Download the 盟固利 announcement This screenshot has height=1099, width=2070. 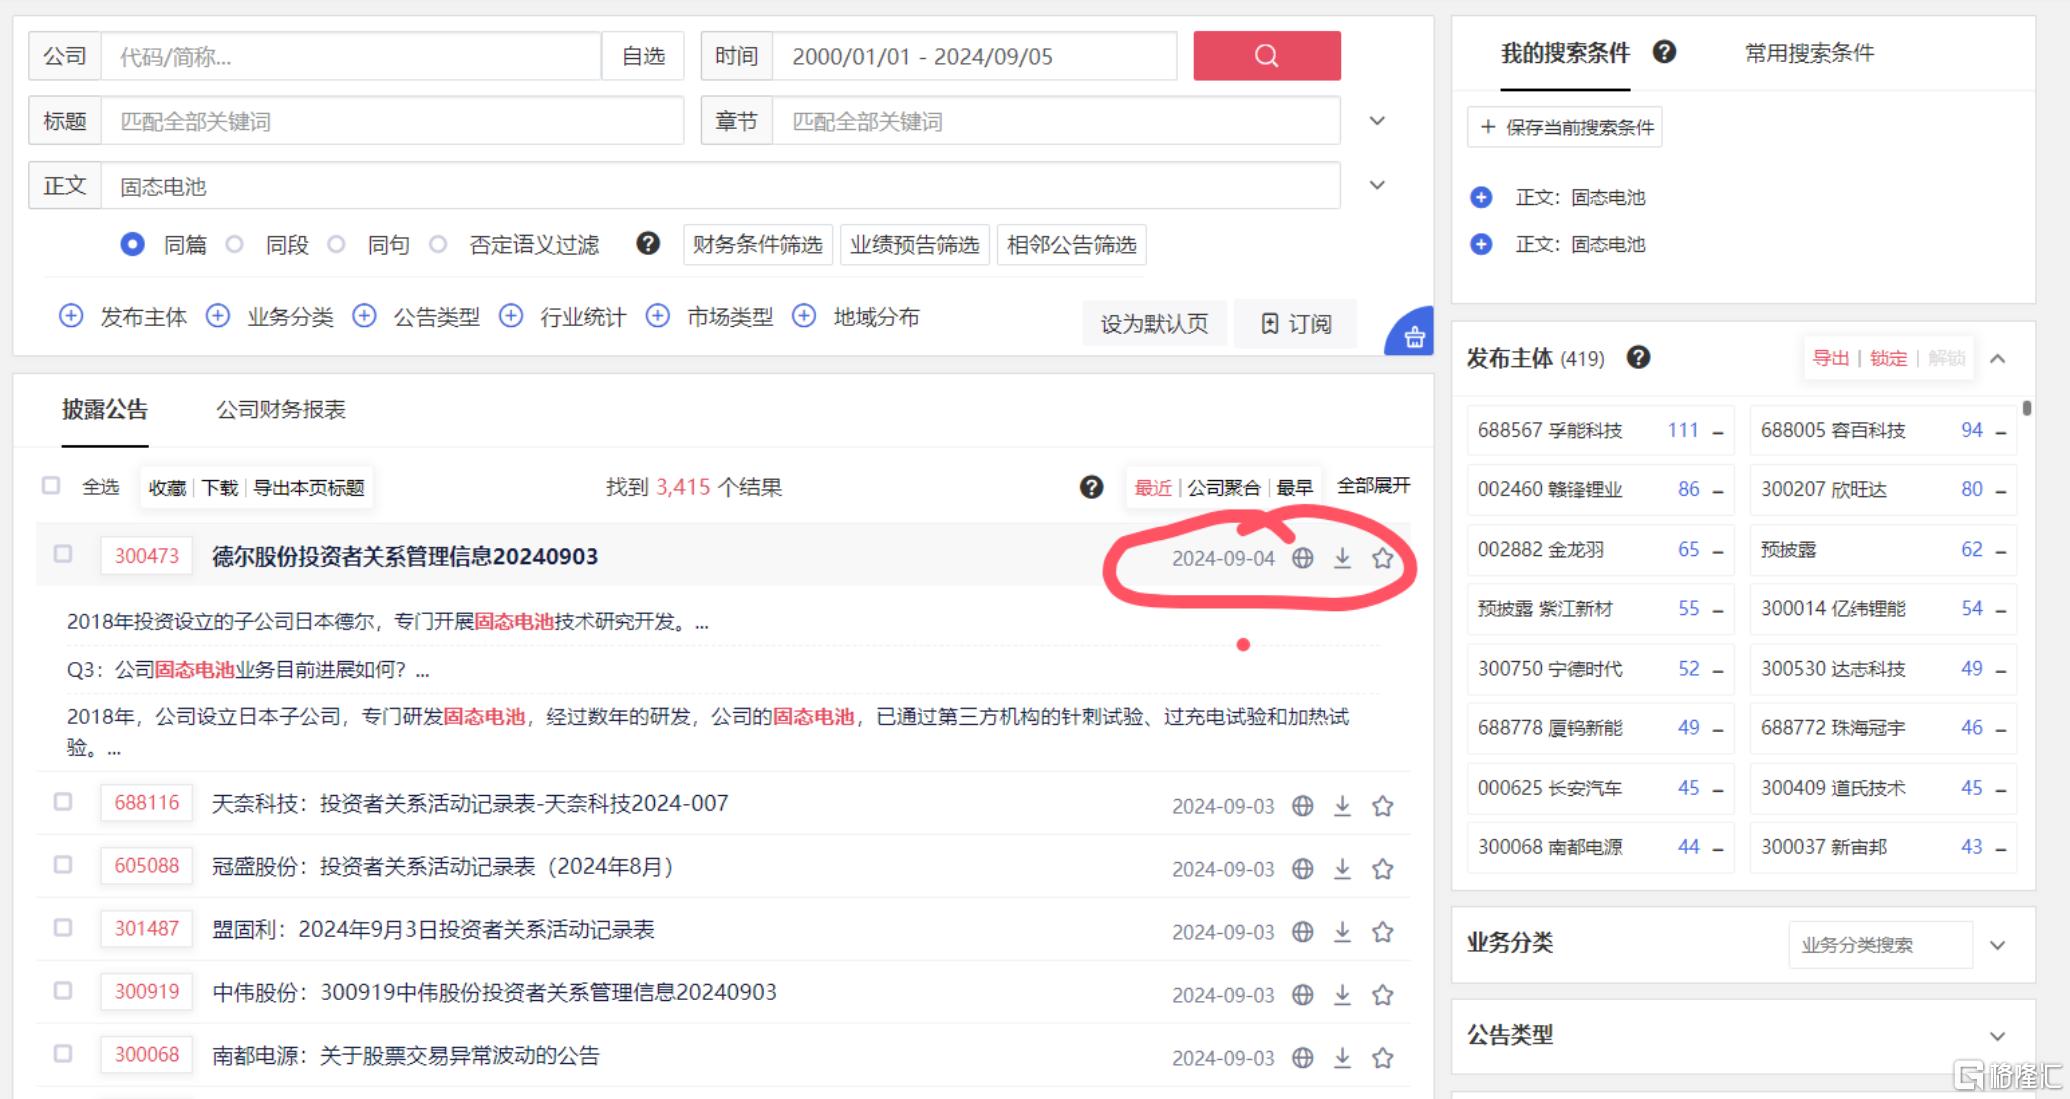click(x=1342, y=932)
